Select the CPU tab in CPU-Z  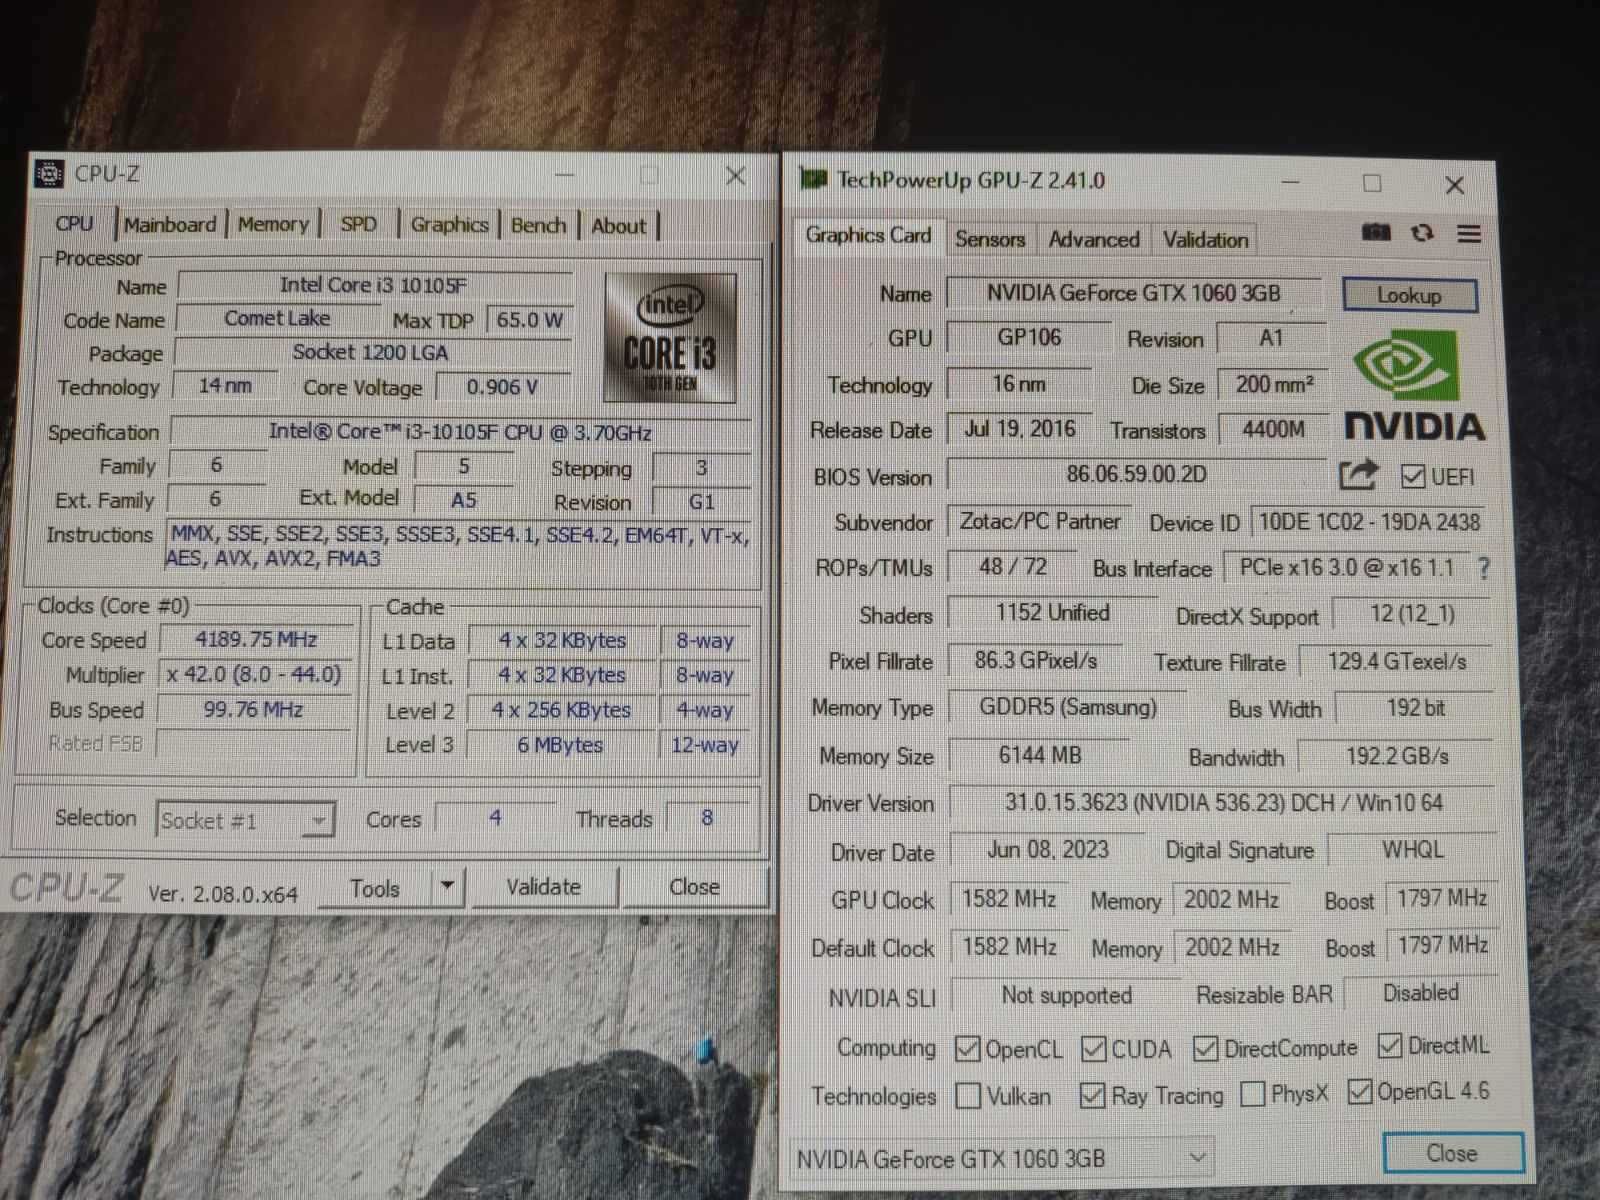tap(75, 223)
